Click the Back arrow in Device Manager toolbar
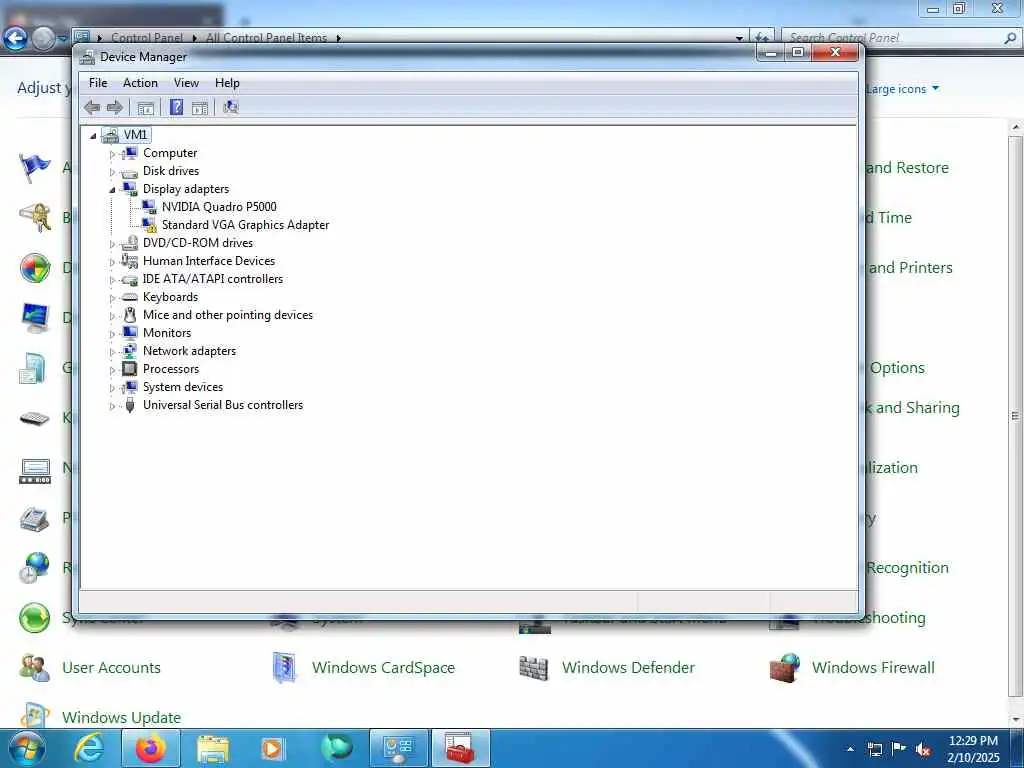The width and height of the screenshot is (1024, 768). coord(92,107)
